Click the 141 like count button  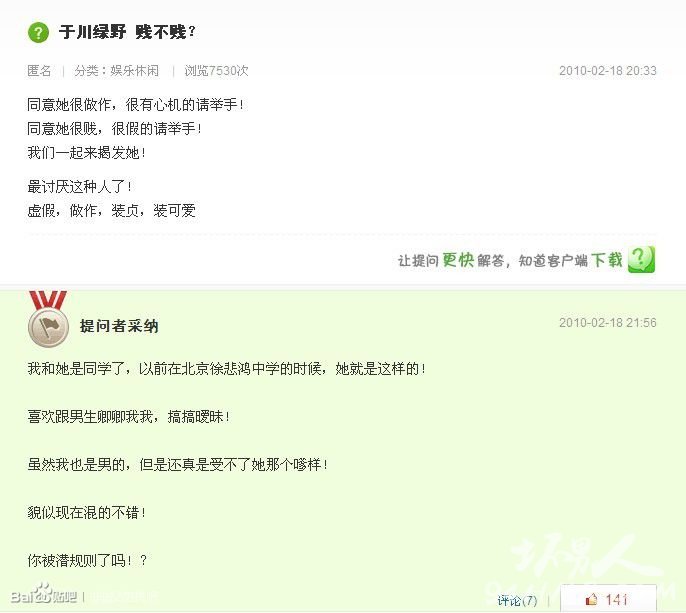click(x=608, y=599)
